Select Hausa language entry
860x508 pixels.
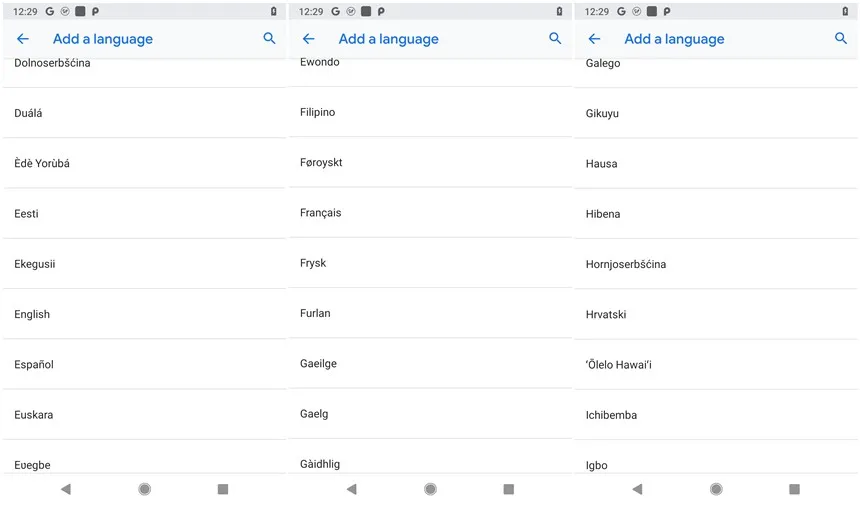pos(716,163)
